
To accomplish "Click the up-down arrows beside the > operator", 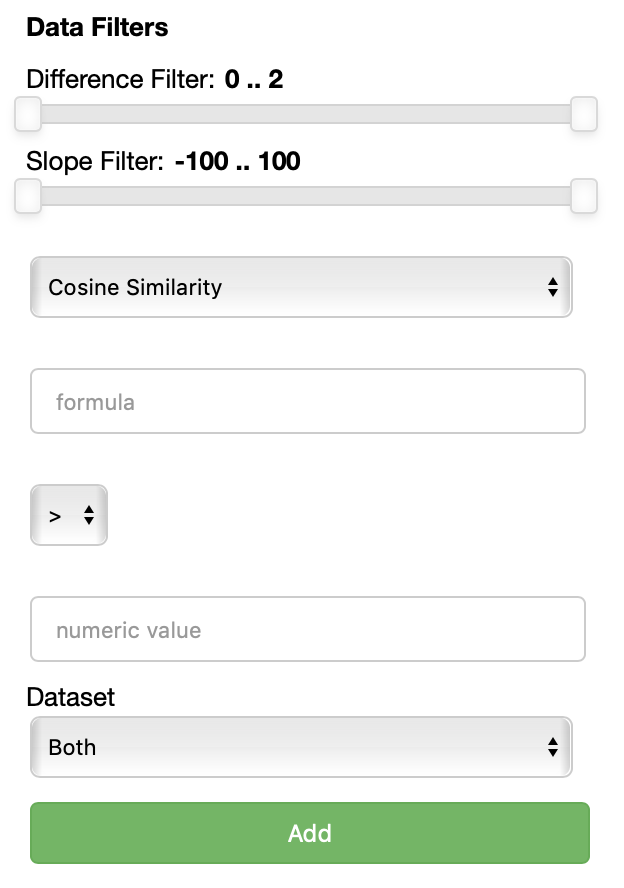I will [x=88, y=515].
